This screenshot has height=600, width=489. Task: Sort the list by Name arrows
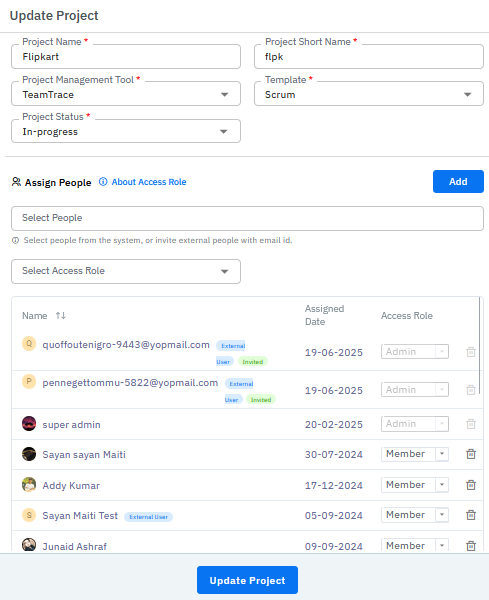60,316
